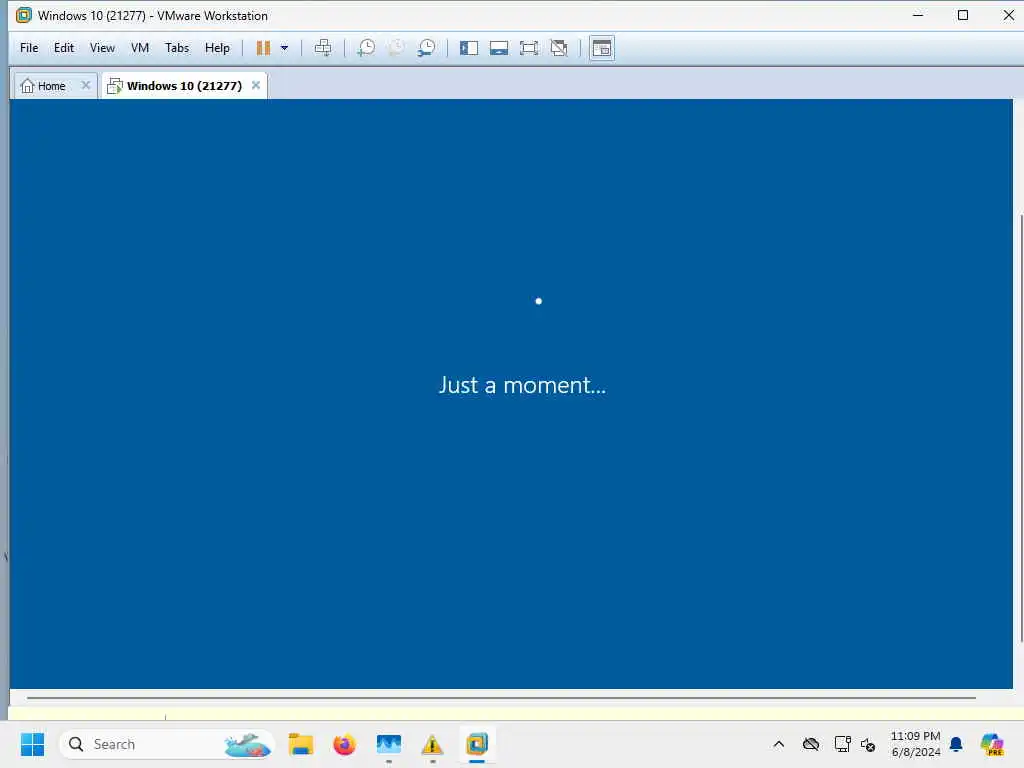Launch Firefox from the taskbar
The height and width of the screenshot is (768, 1024).
[344, 744]
